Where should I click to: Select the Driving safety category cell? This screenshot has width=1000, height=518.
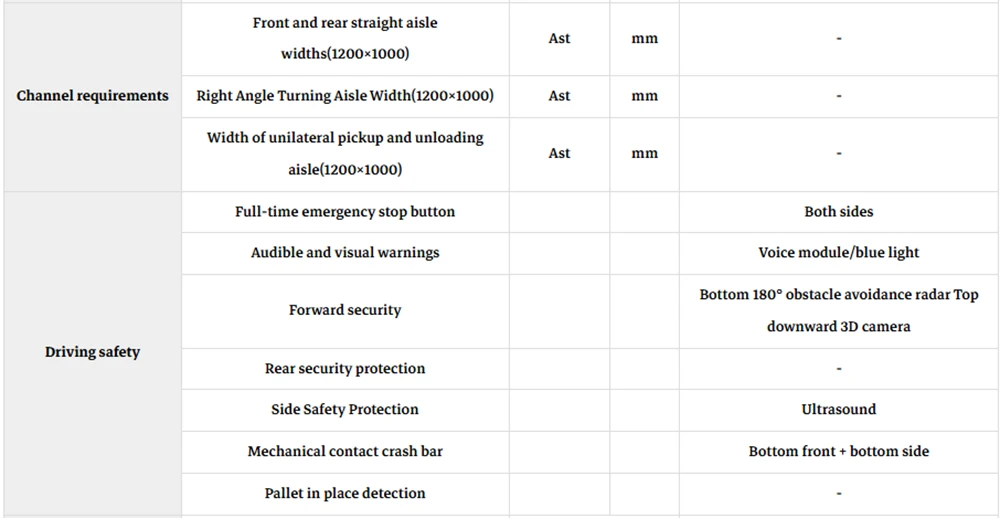click(x=92, y=352)
